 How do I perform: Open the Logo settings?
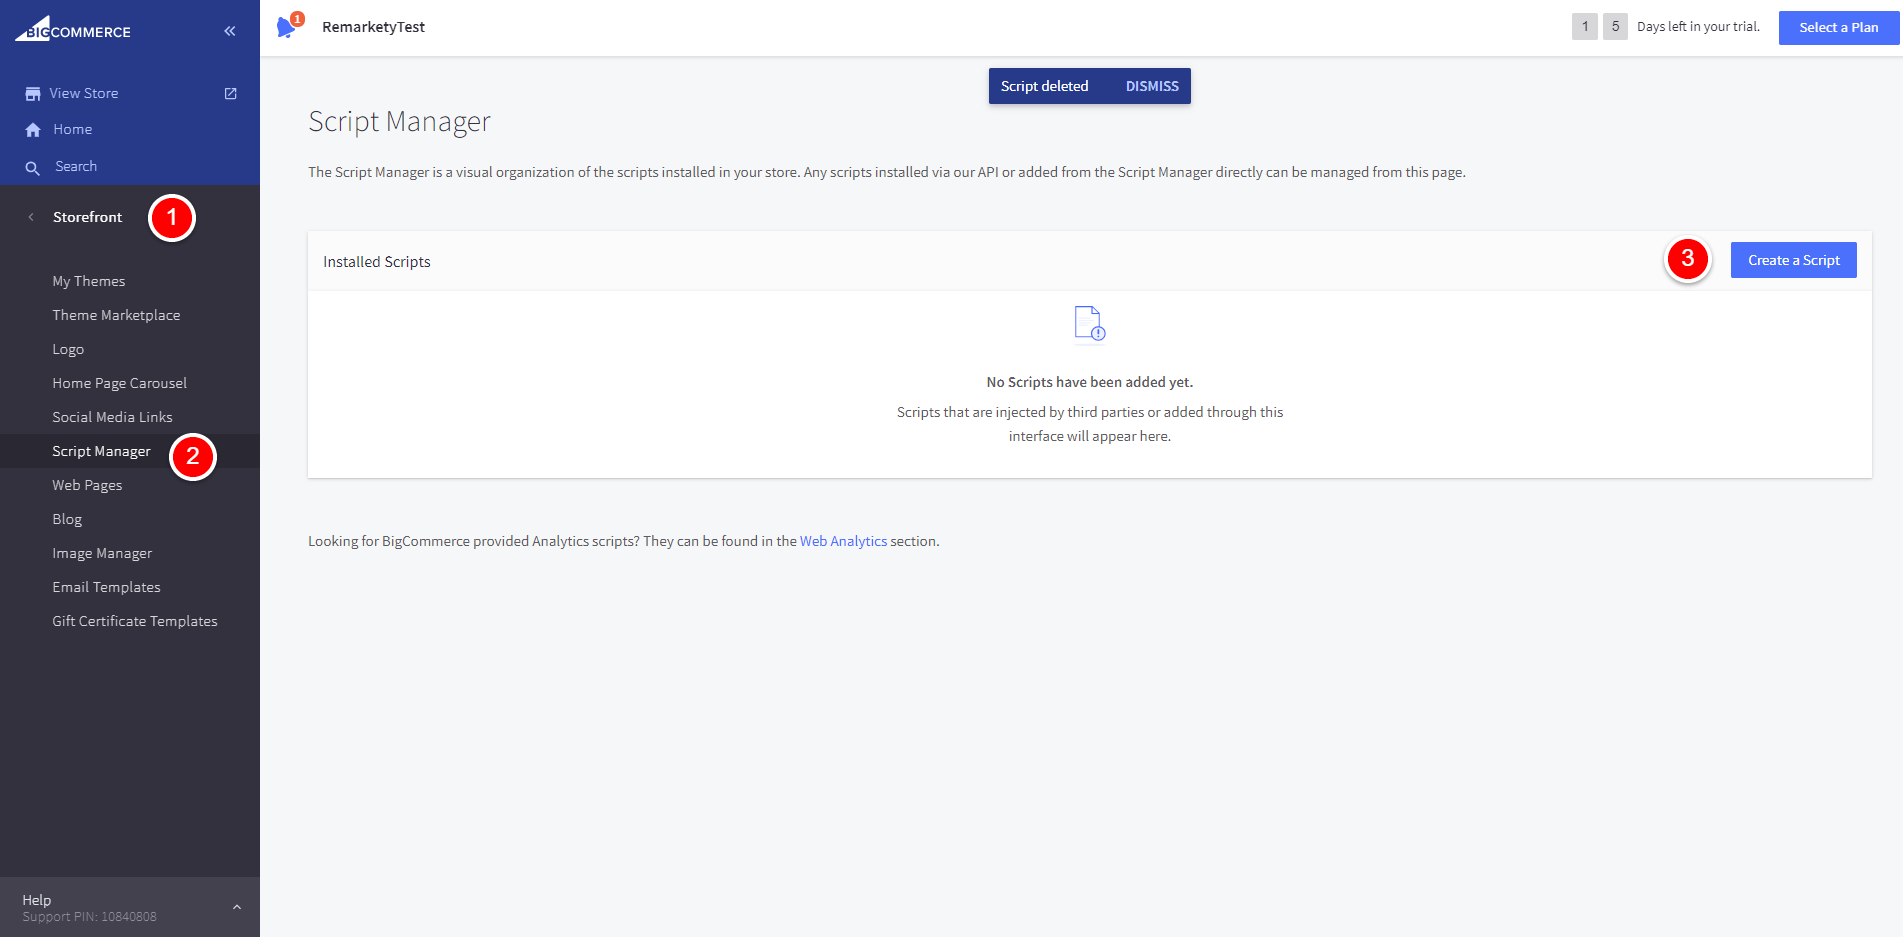pos(68,349)
